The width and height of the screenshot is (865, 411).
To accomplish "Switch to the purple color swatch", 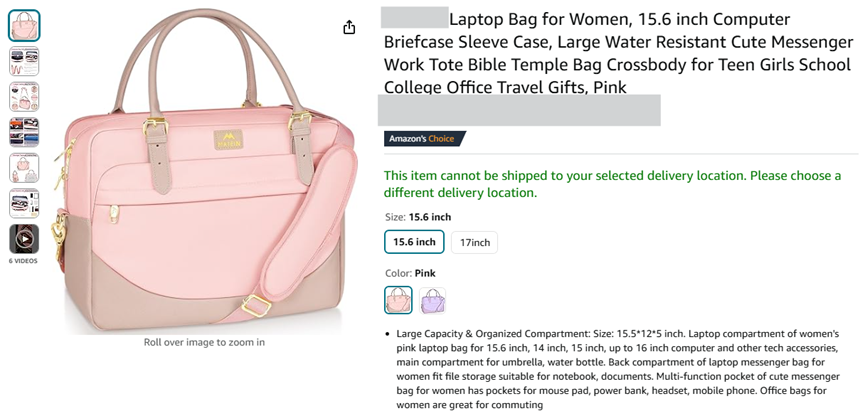I will (x=433, y=299).
